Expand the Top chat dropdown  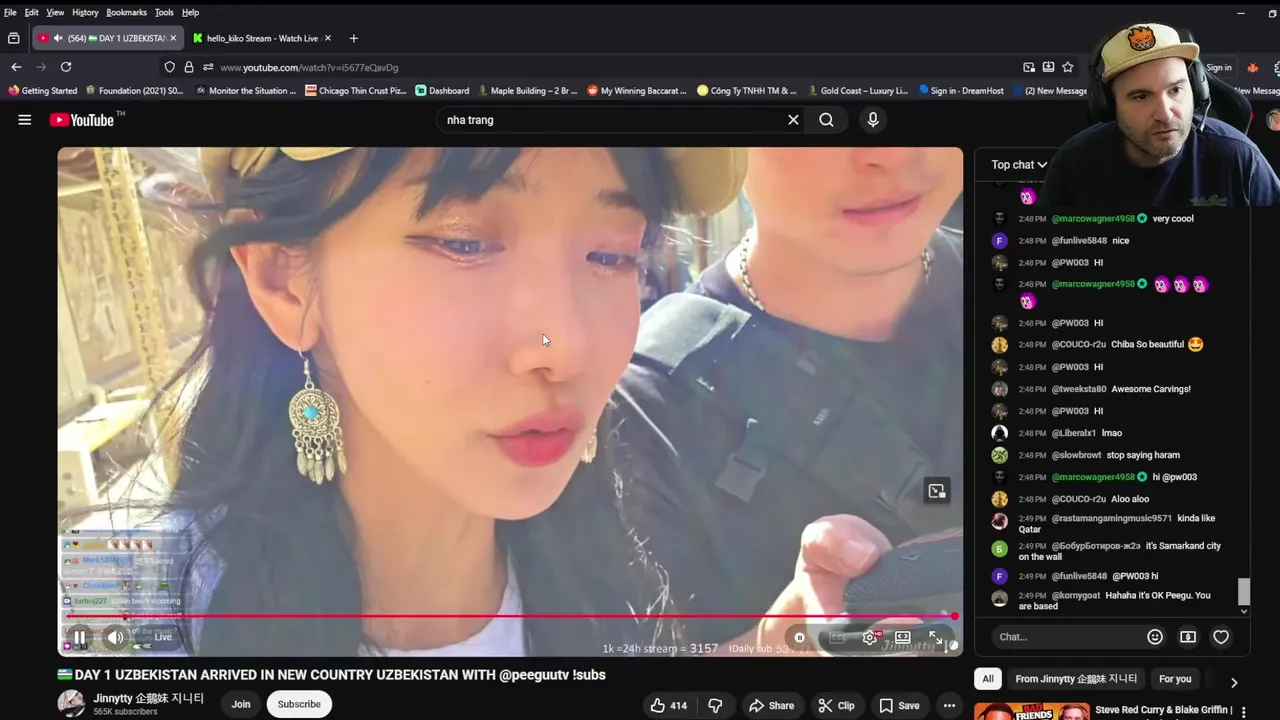(x=1019, y=165)
